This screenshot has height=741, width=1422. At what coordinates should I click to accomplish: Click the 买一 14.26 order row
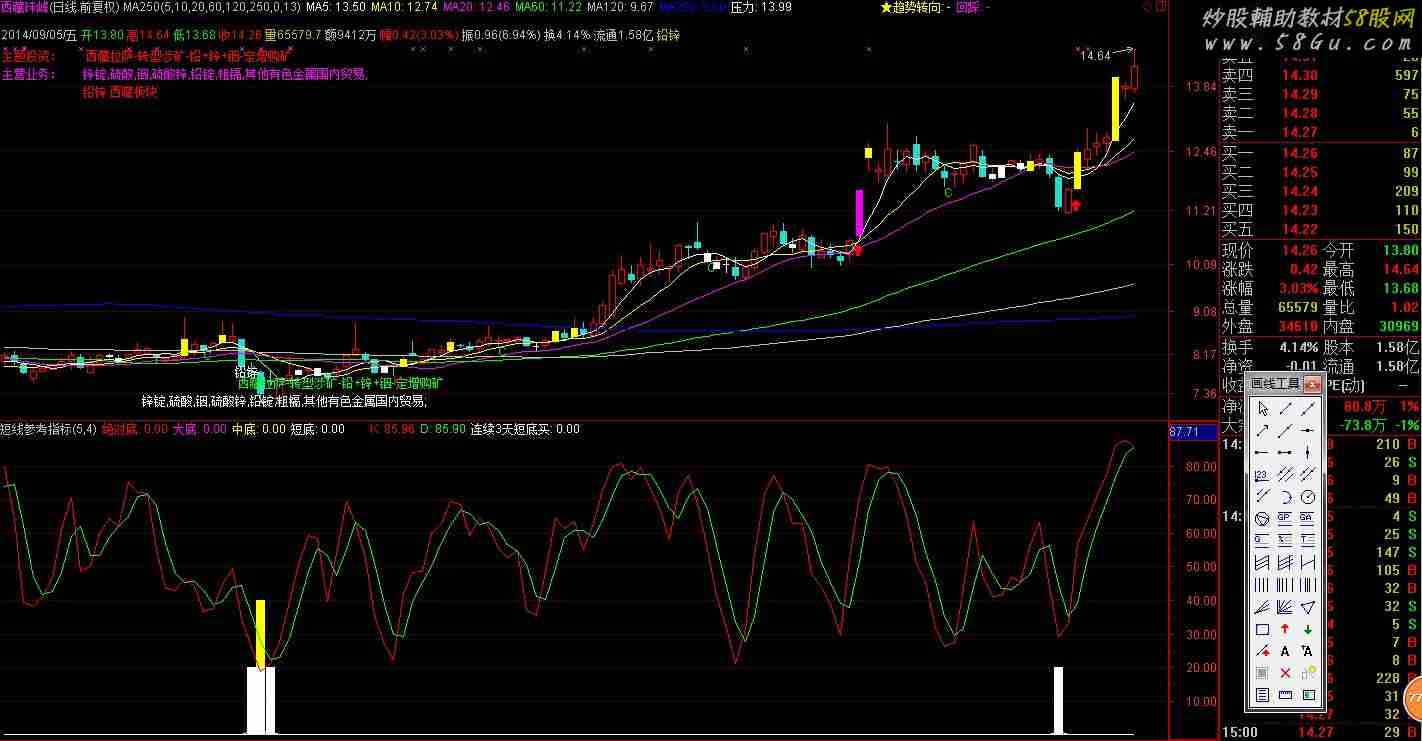point(1321,153)
